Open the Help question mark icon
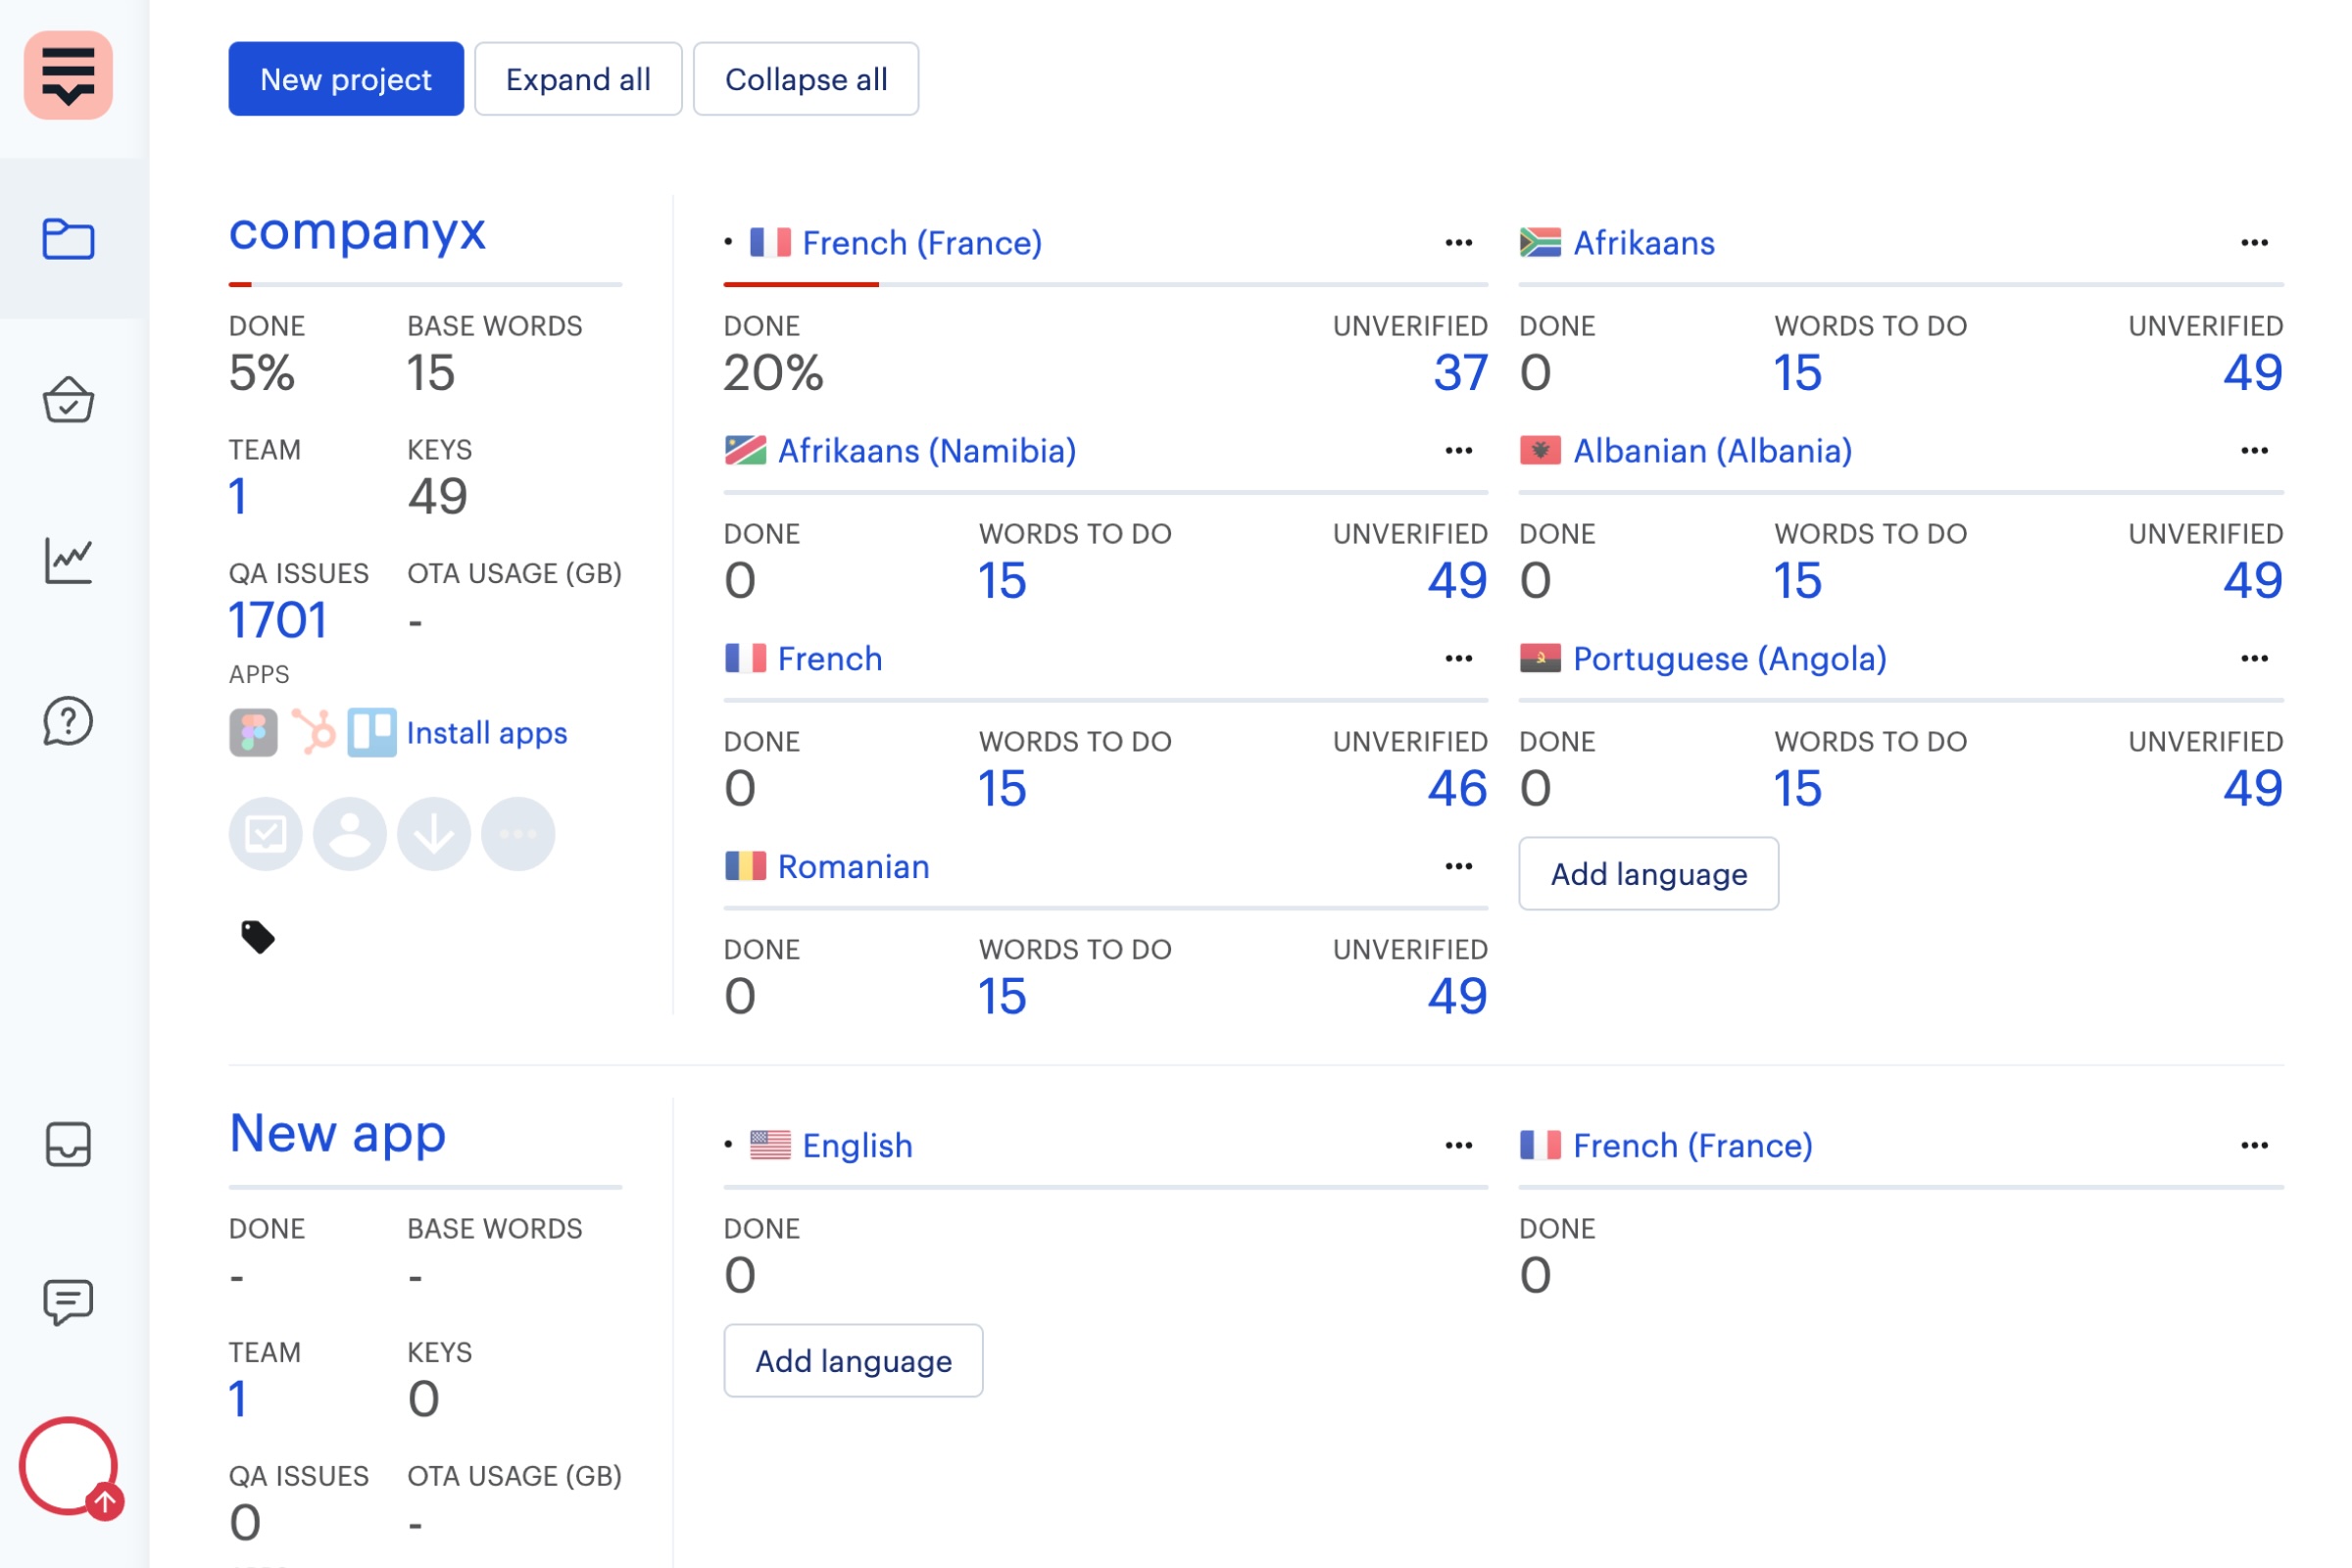This screenshot has height=1568, width=2352. [68, 721]
